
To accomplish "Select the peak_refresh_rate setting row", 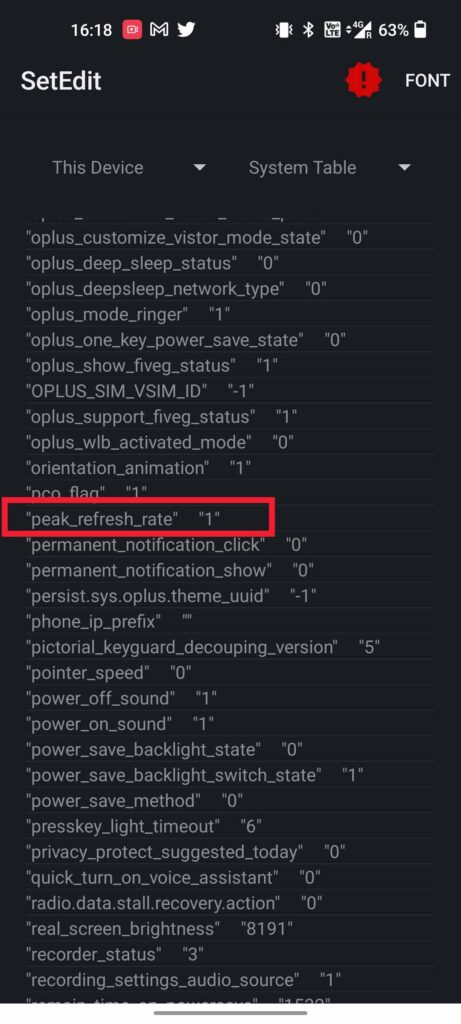I will coord(230,519).
